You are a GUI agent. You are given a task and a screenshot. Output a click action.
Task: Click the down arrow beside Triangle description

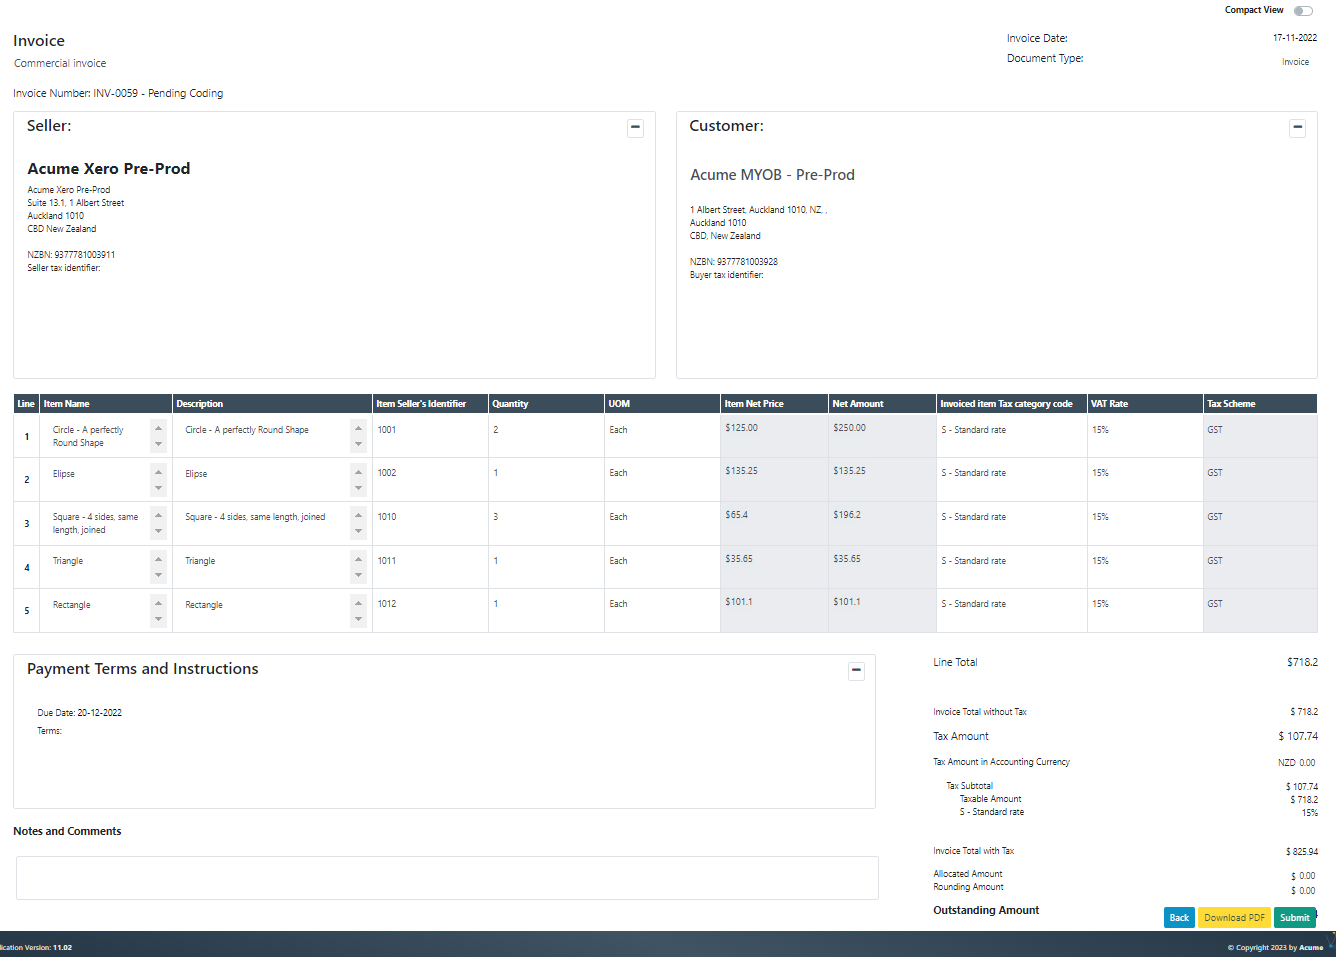pos(358,574)
